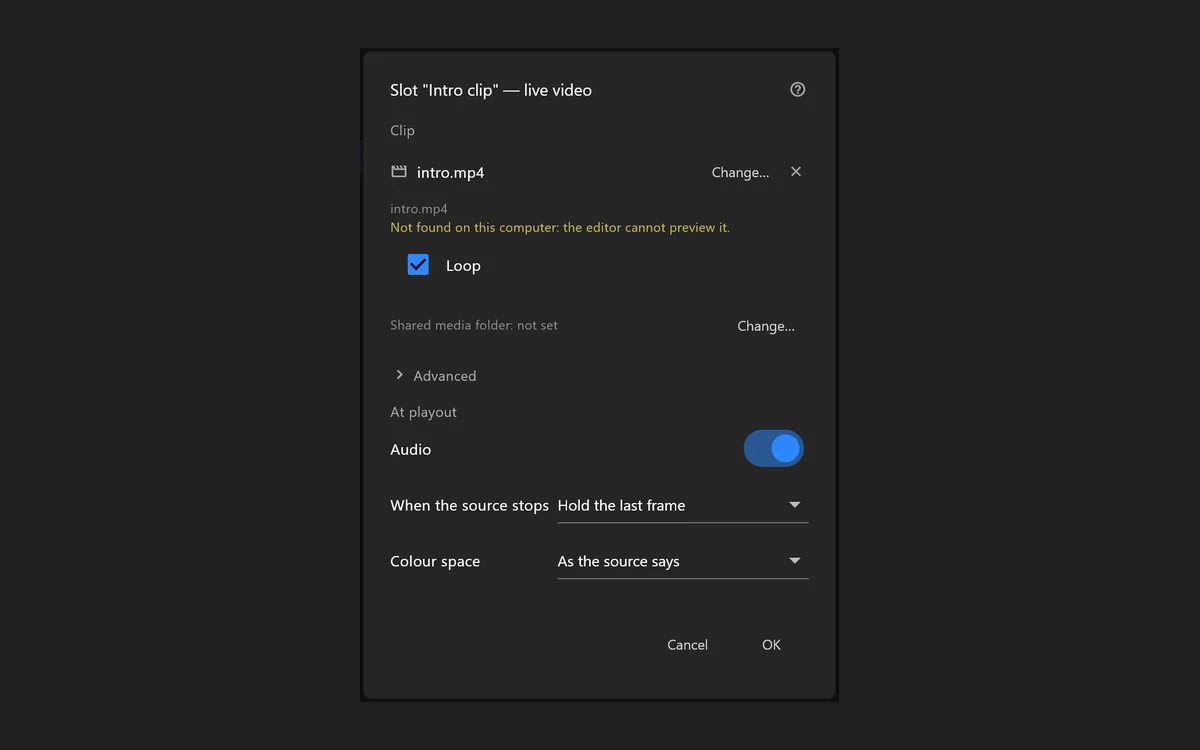Click the grey intro.mp4 path text
The height and width of the screenshot is (750, 1200).
(419, 209)
